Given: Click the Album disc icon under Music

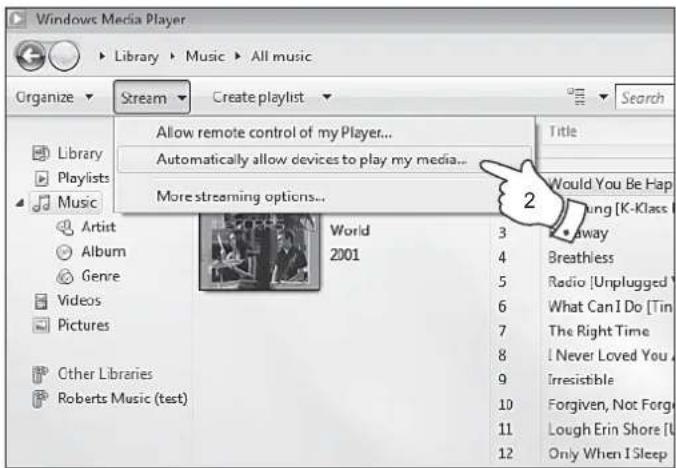Looking at the screenshot, I should click(x=64, y=252).
